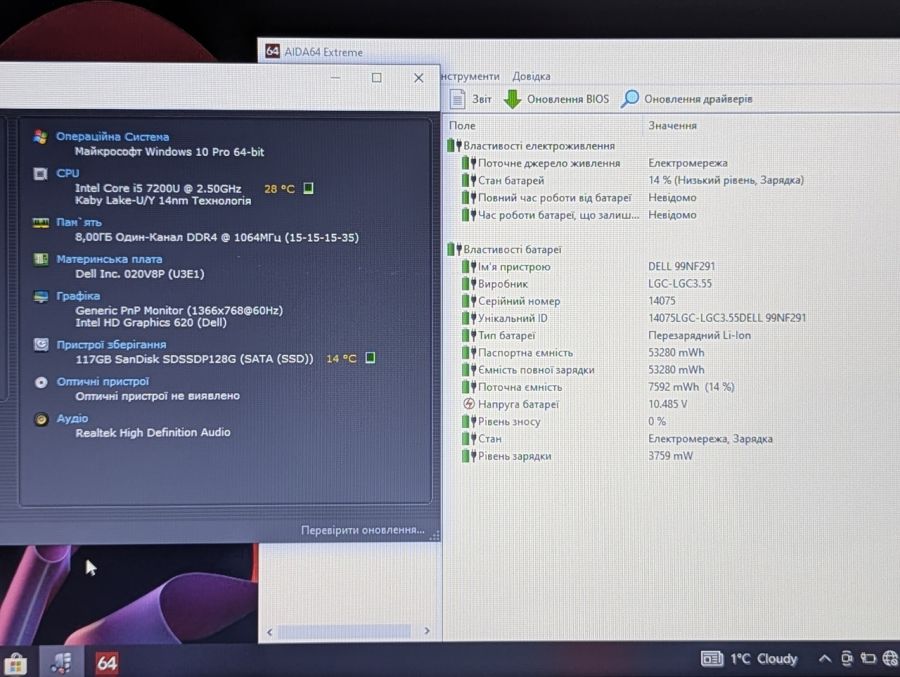Image resolution: width=900 pixels, height=677 pixels.
Task: Click the CPU chip icon in Speccy
Action: pyautogui.click(x=40, y=173)
